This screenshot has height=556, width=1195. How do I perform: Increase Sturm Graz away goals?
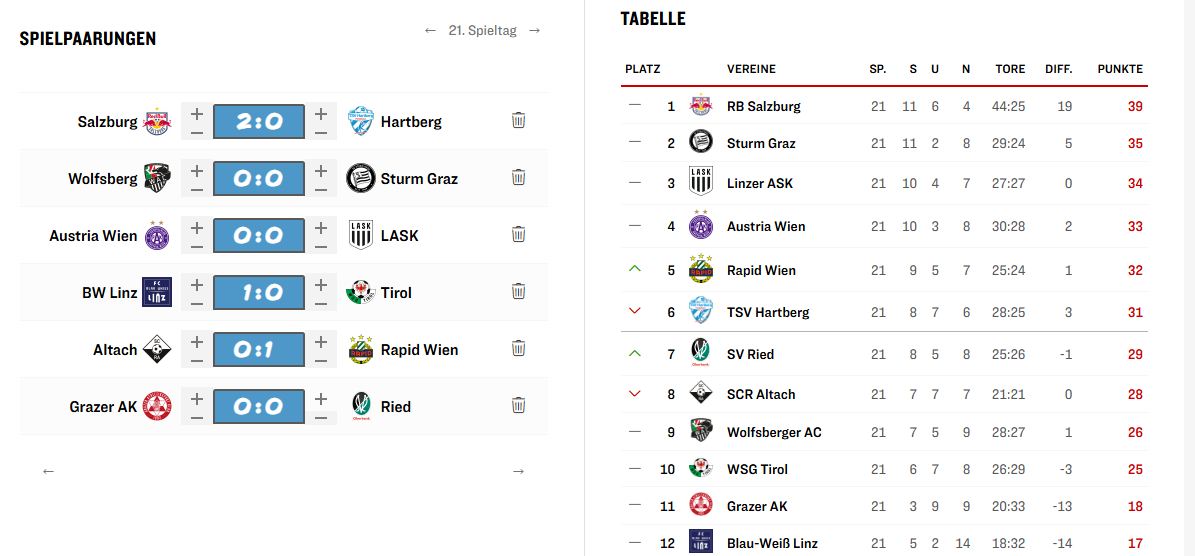point(320,170)
